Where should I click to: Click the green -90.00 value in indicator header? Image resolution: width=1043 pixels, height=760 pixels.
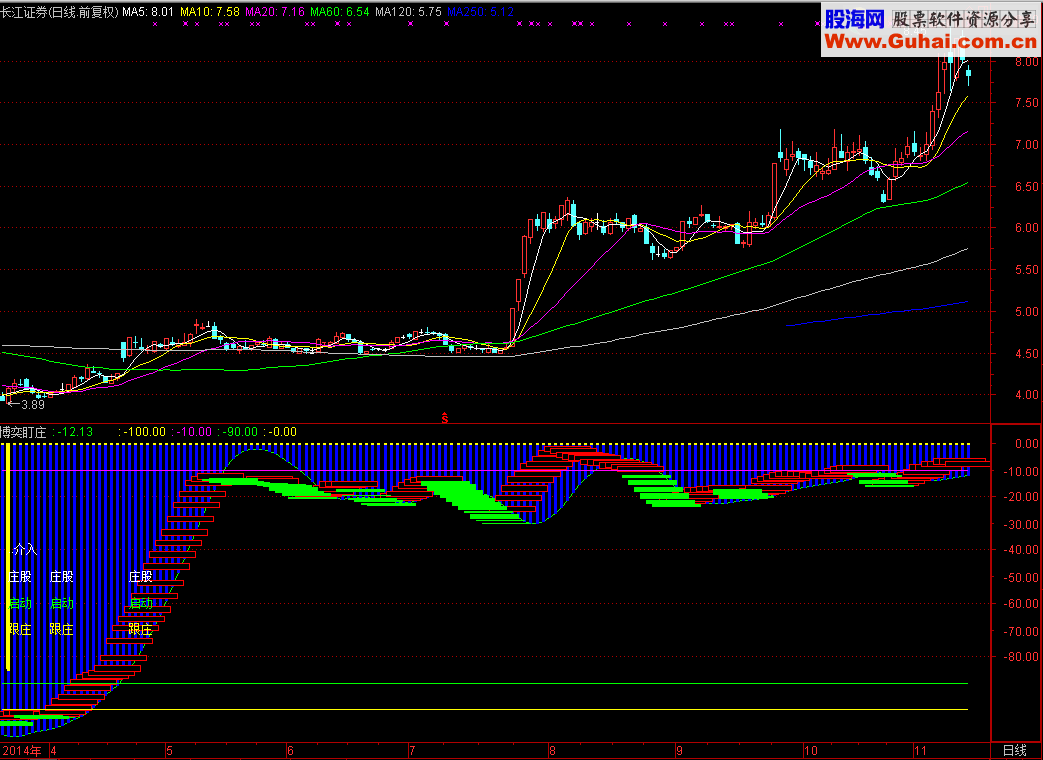tap(238, 432)
